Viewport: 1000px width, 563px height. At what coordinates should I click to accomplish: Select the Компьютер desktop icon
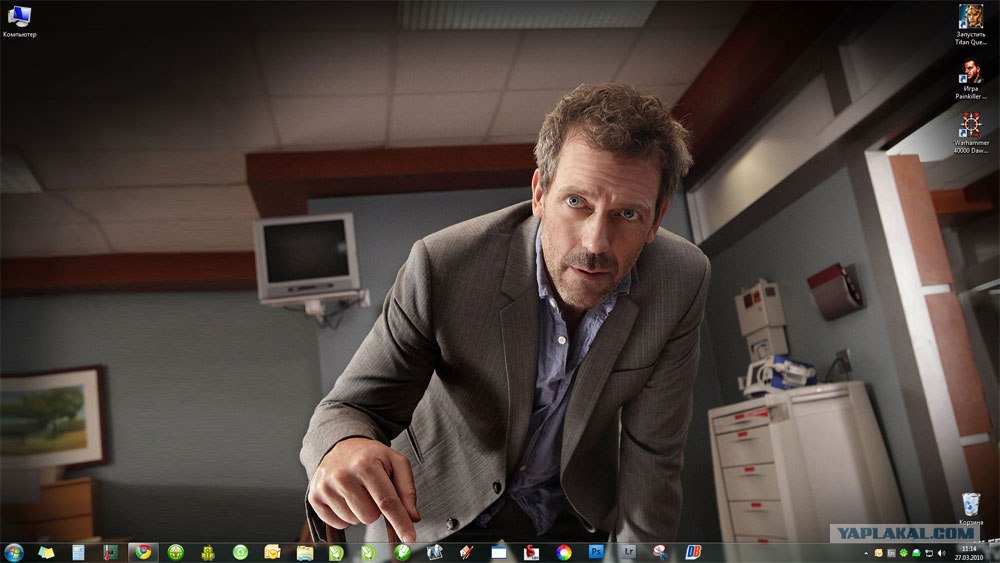tap(19, 21)
